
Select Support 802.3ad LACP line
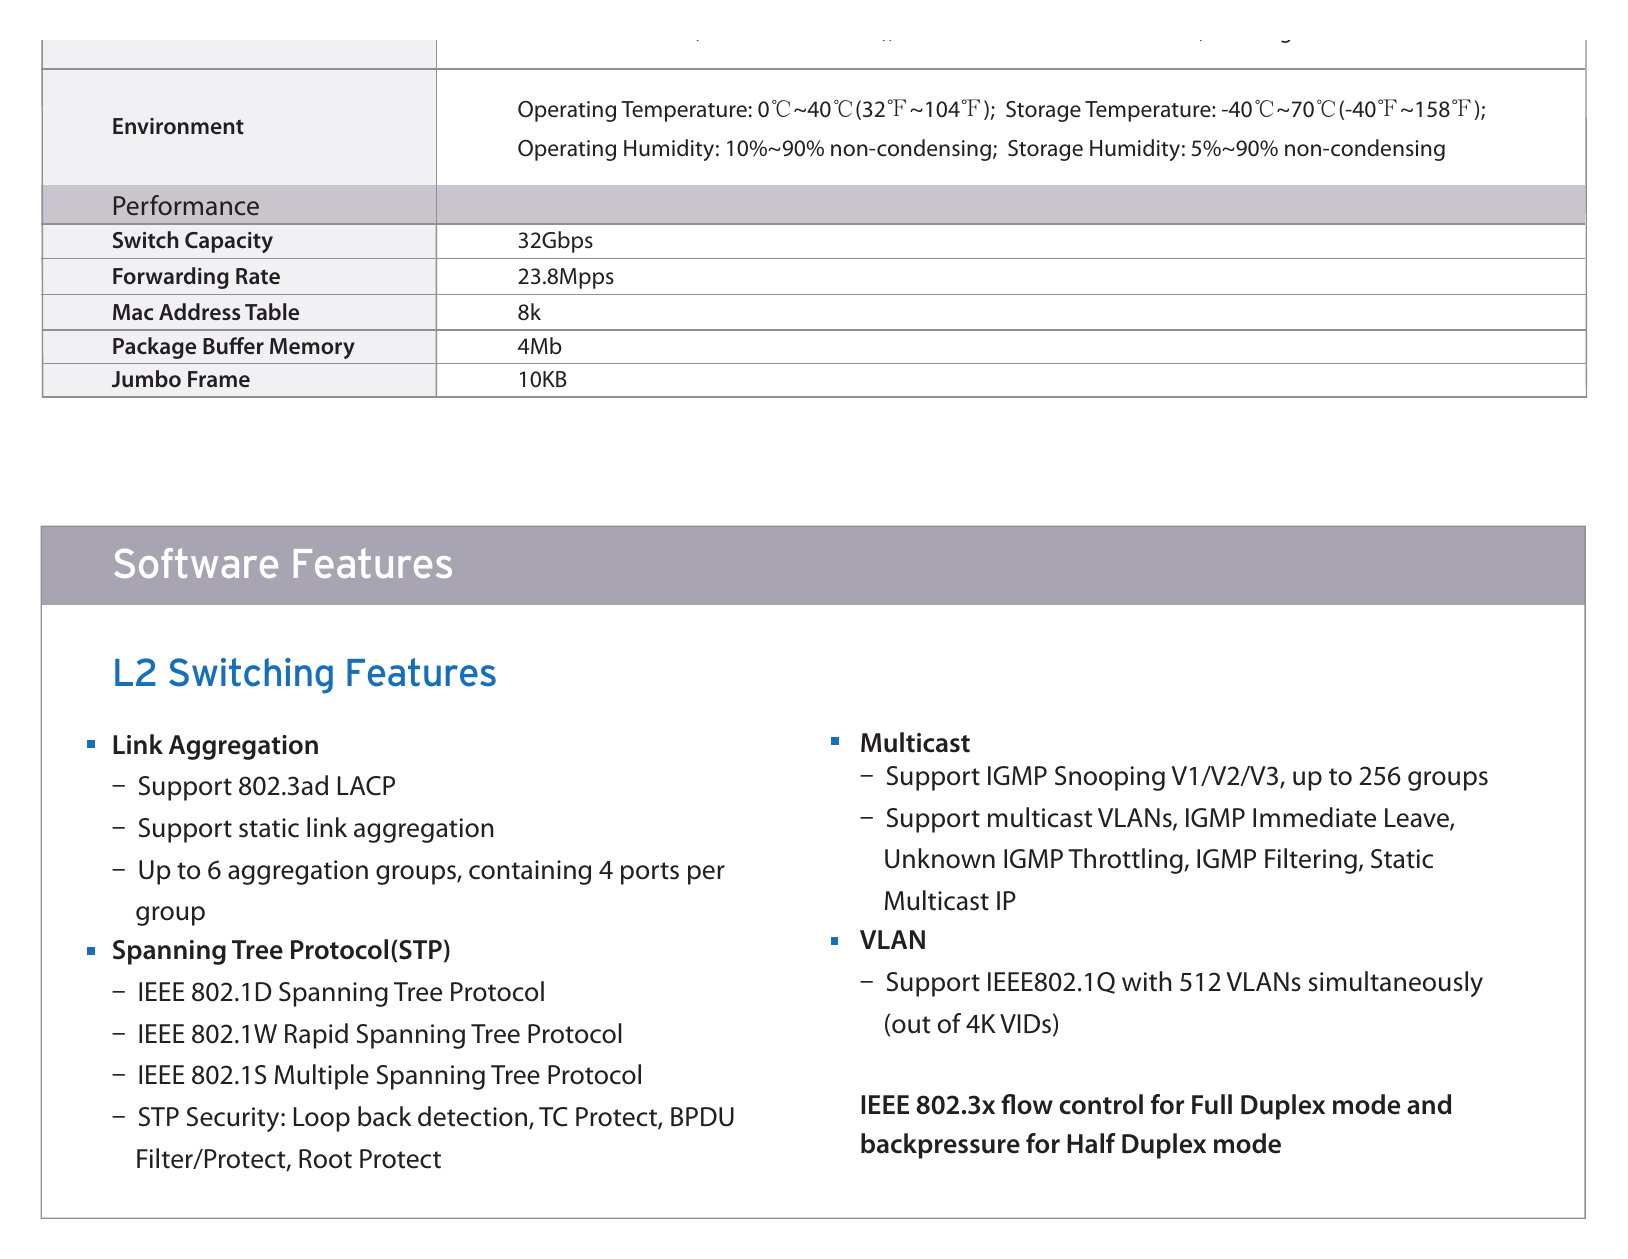point(266,786)
